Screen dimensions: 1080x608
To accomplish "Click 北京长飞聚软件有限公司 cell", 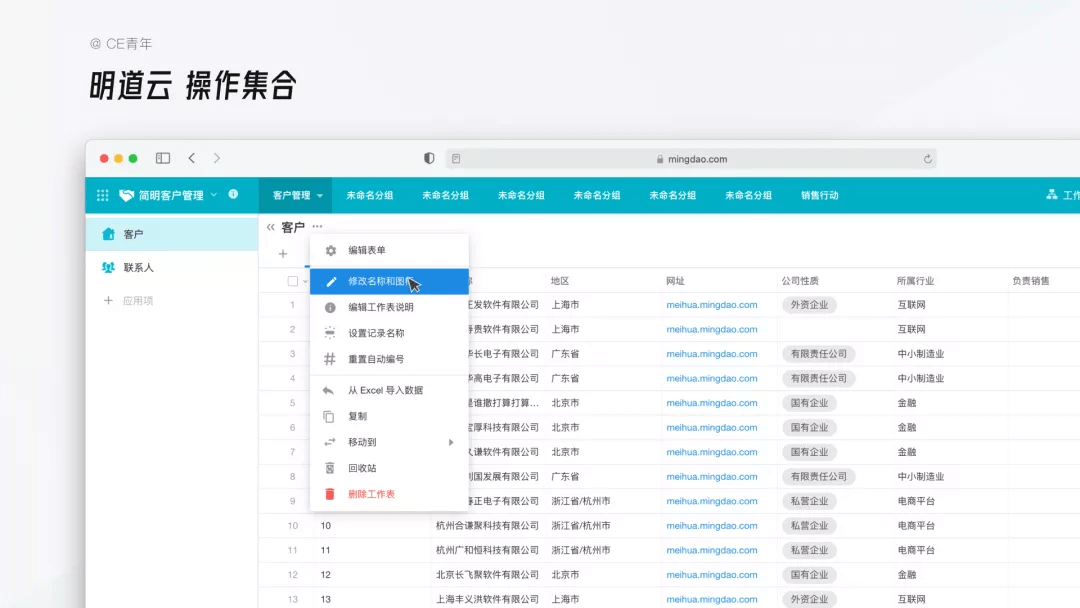I will [487, 574].
